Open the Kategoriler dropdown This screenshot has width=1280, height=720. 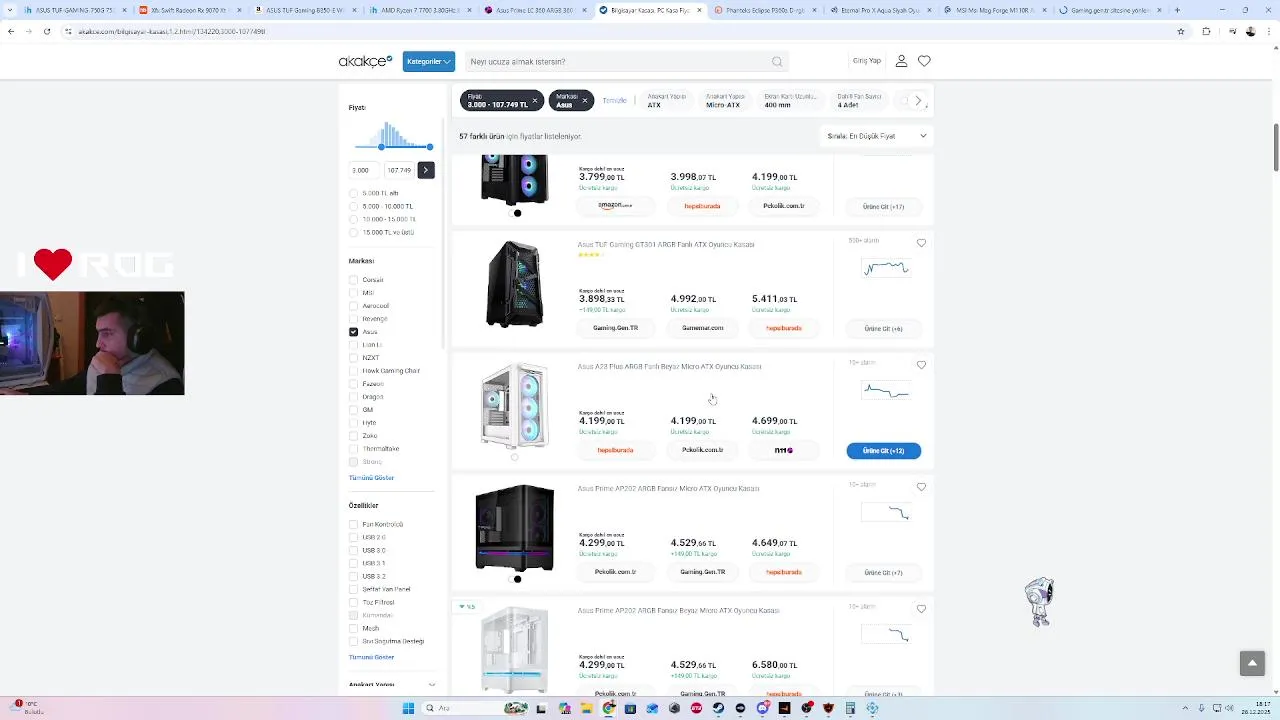429,61
